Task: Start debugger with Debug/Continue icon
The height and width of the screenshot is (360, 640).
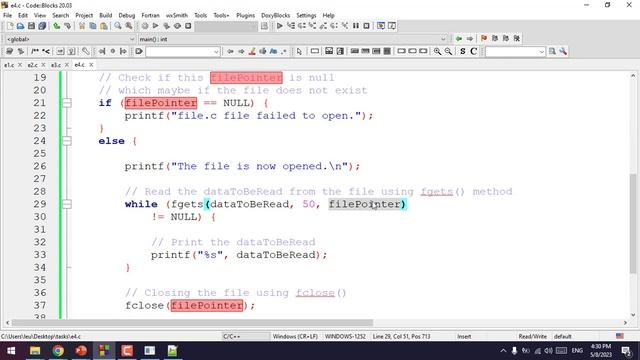Action: pyautogui.click(x=280, y=26)
